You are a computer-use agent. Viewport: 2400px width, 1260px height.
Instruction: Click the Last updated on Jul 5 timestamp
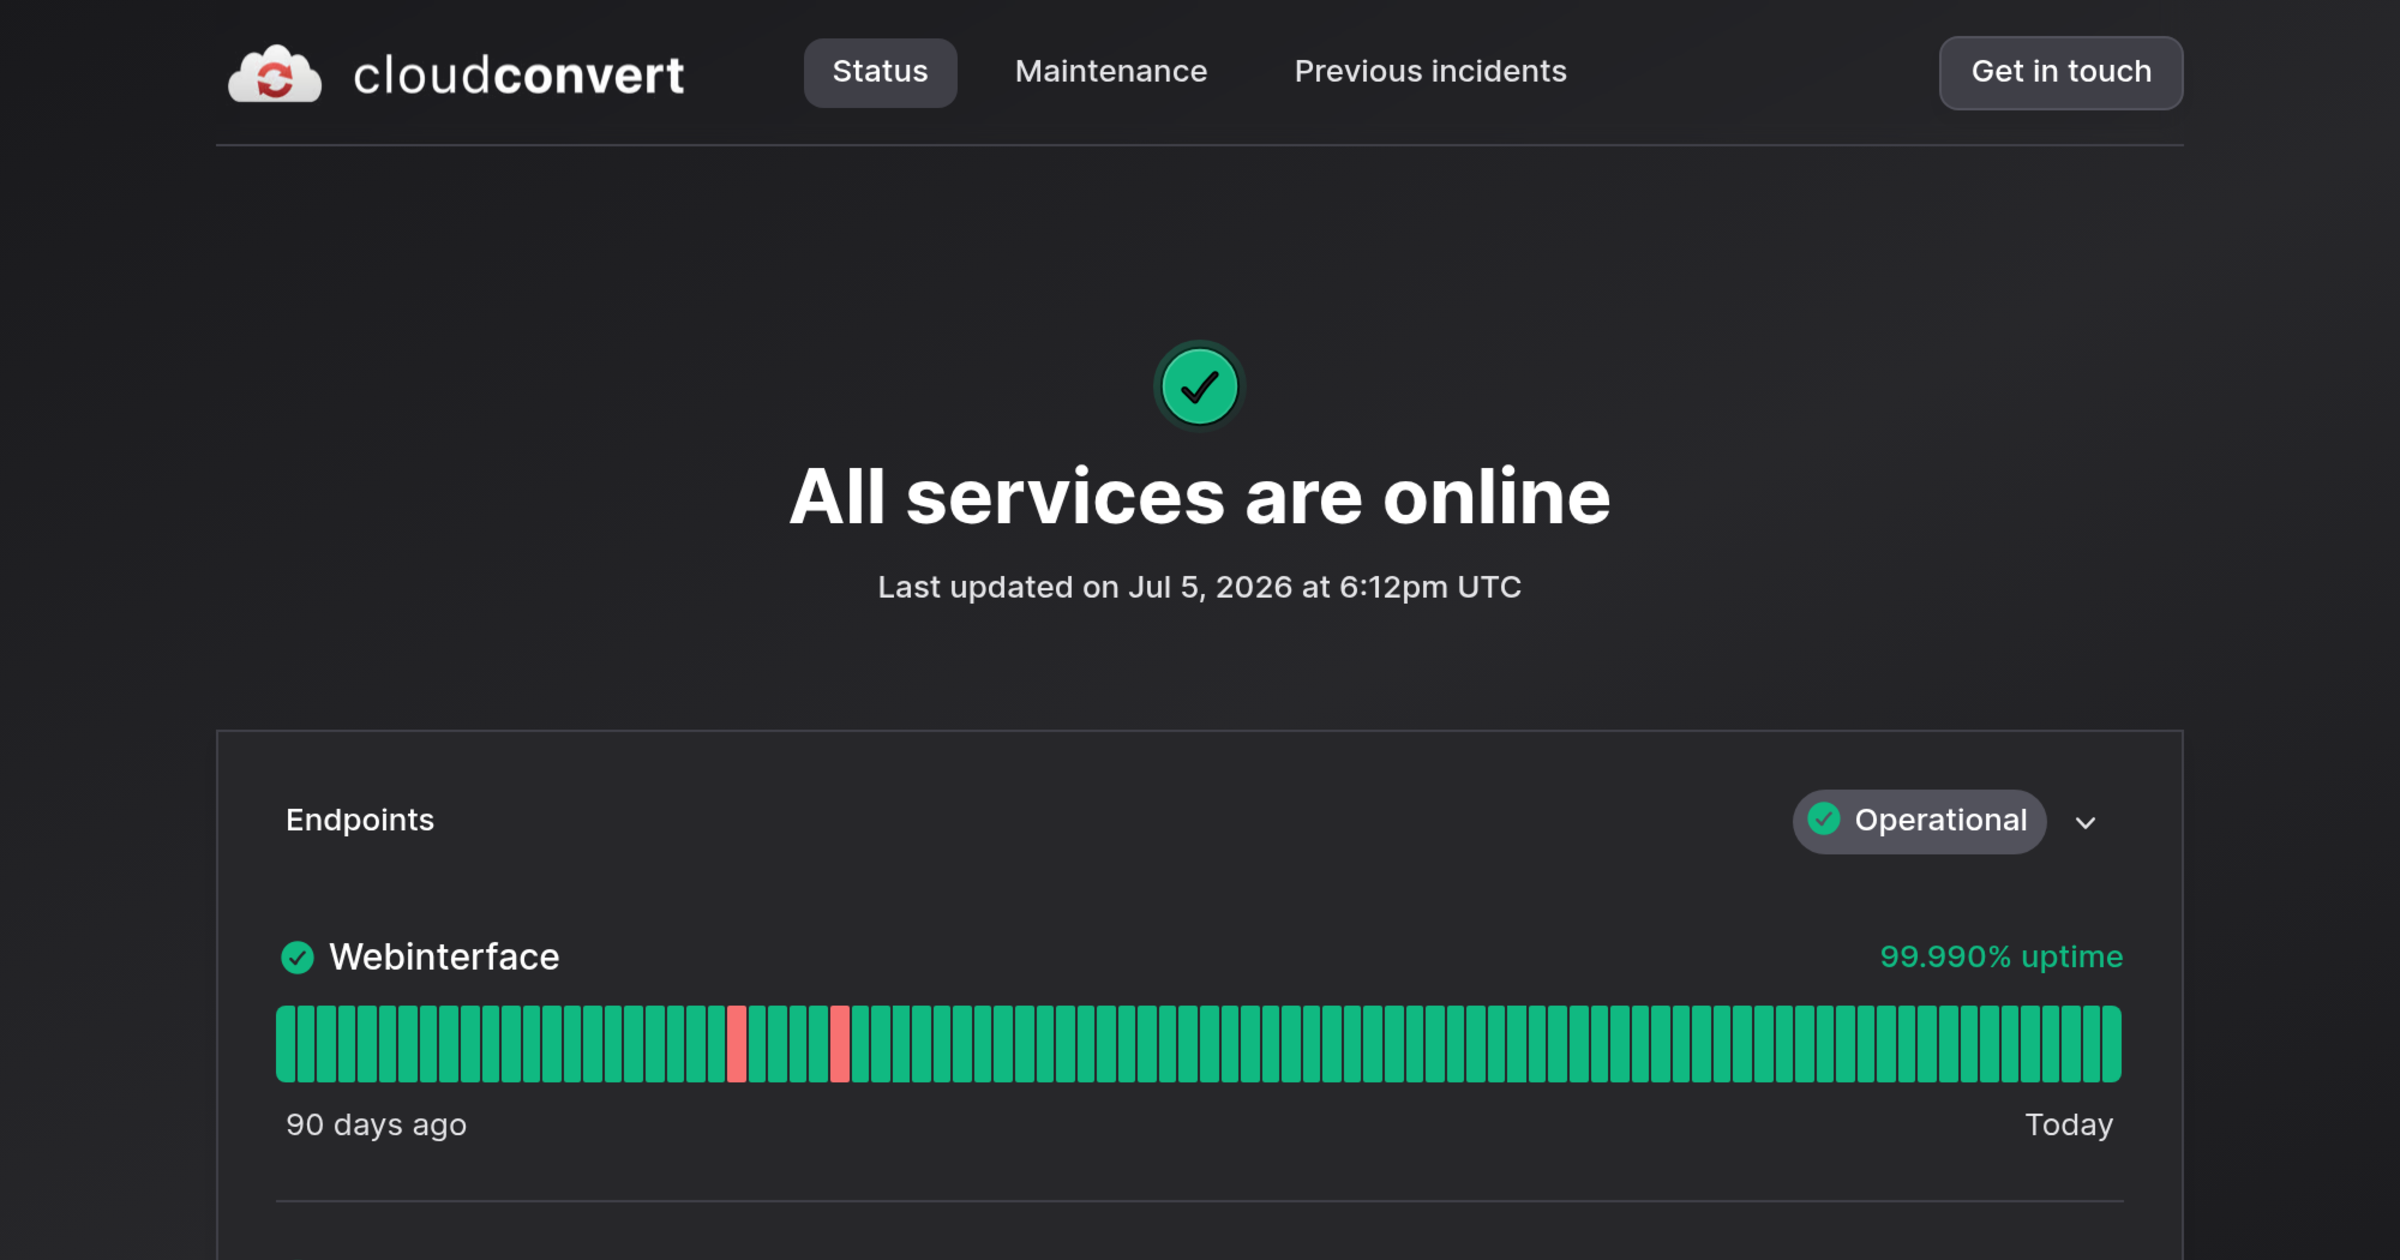1200,587
